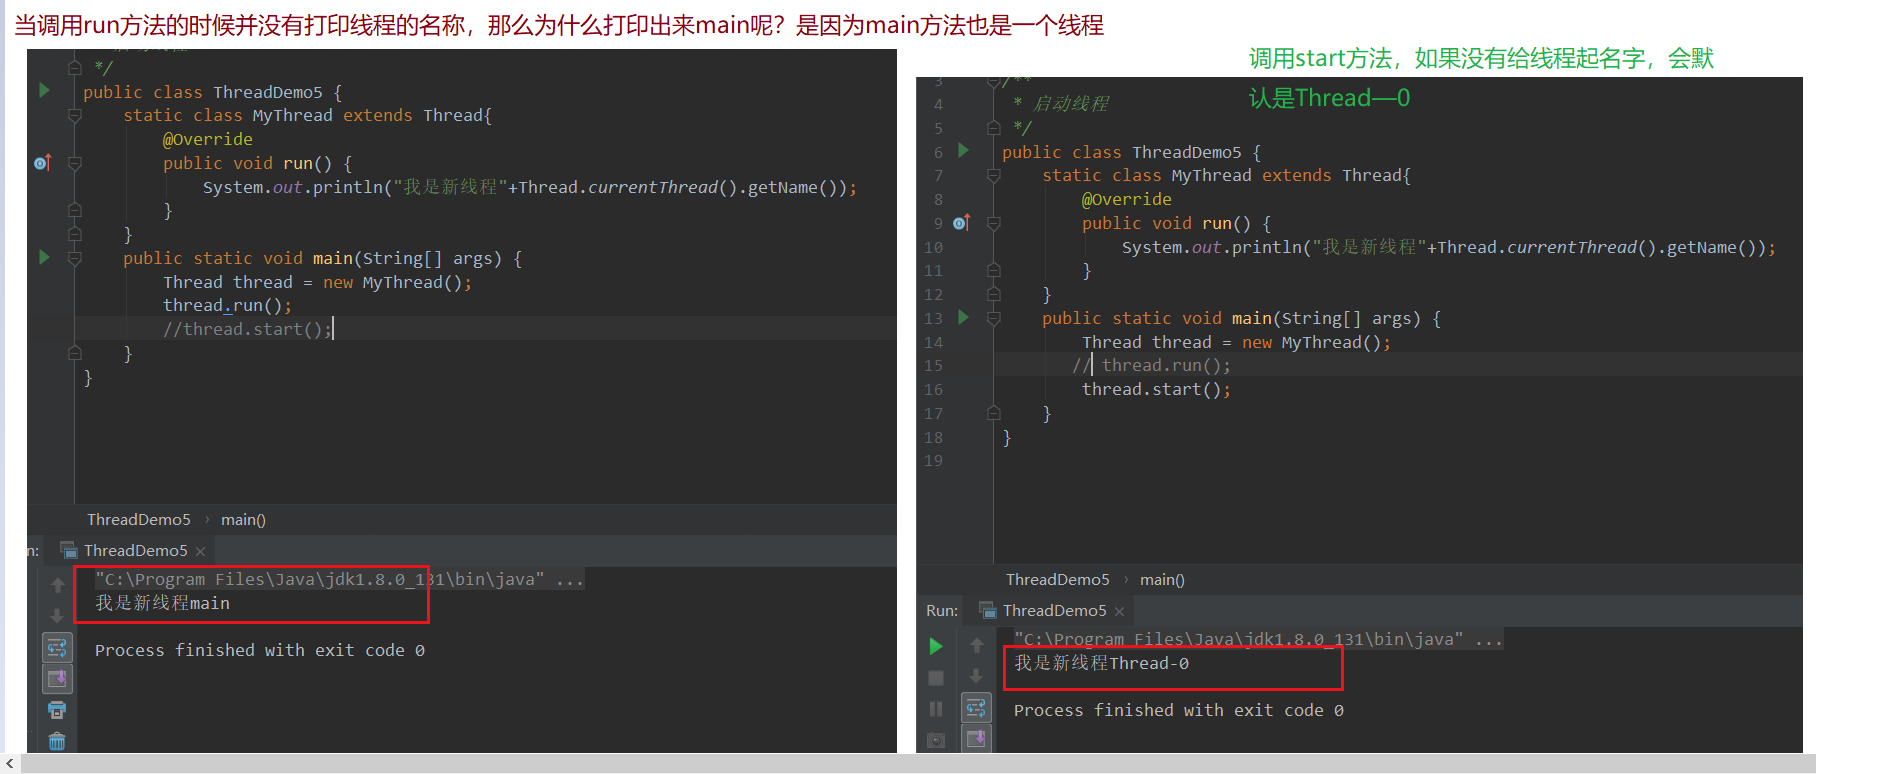Click horizontal scrollbar left arrow at bottom
The image size is (1902, 774).
click(9, 764)
